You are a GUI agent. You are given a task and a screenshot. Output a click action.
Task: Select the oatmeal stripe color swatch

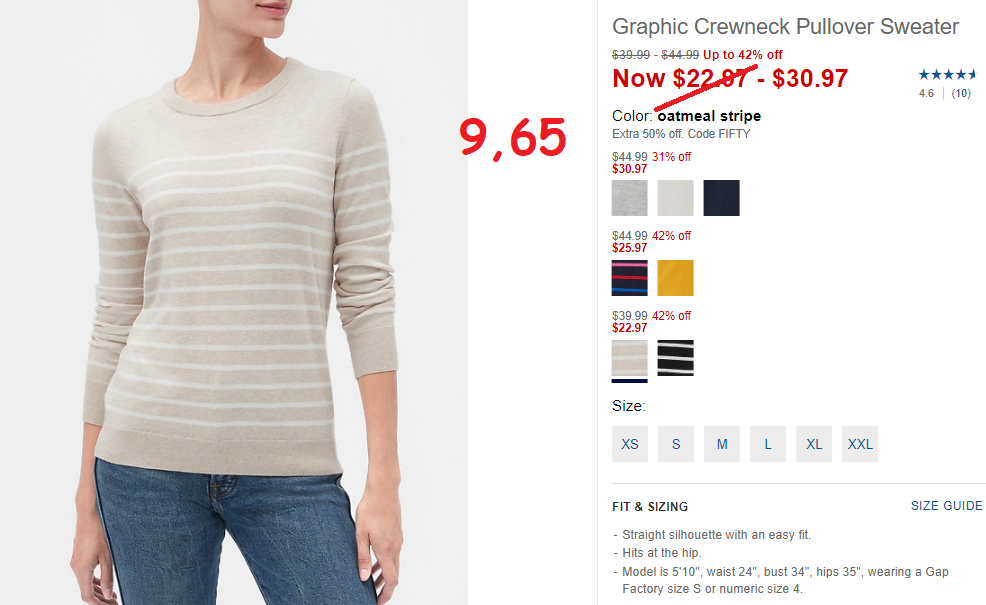pos(629,358)
